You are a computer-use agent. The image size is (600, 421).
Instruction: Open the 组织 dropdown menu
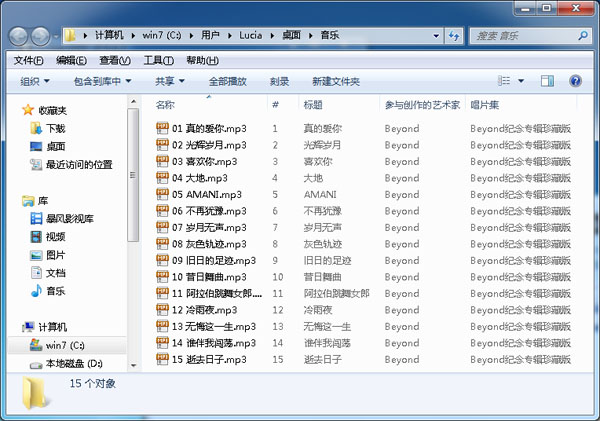(x=35, y=81)
